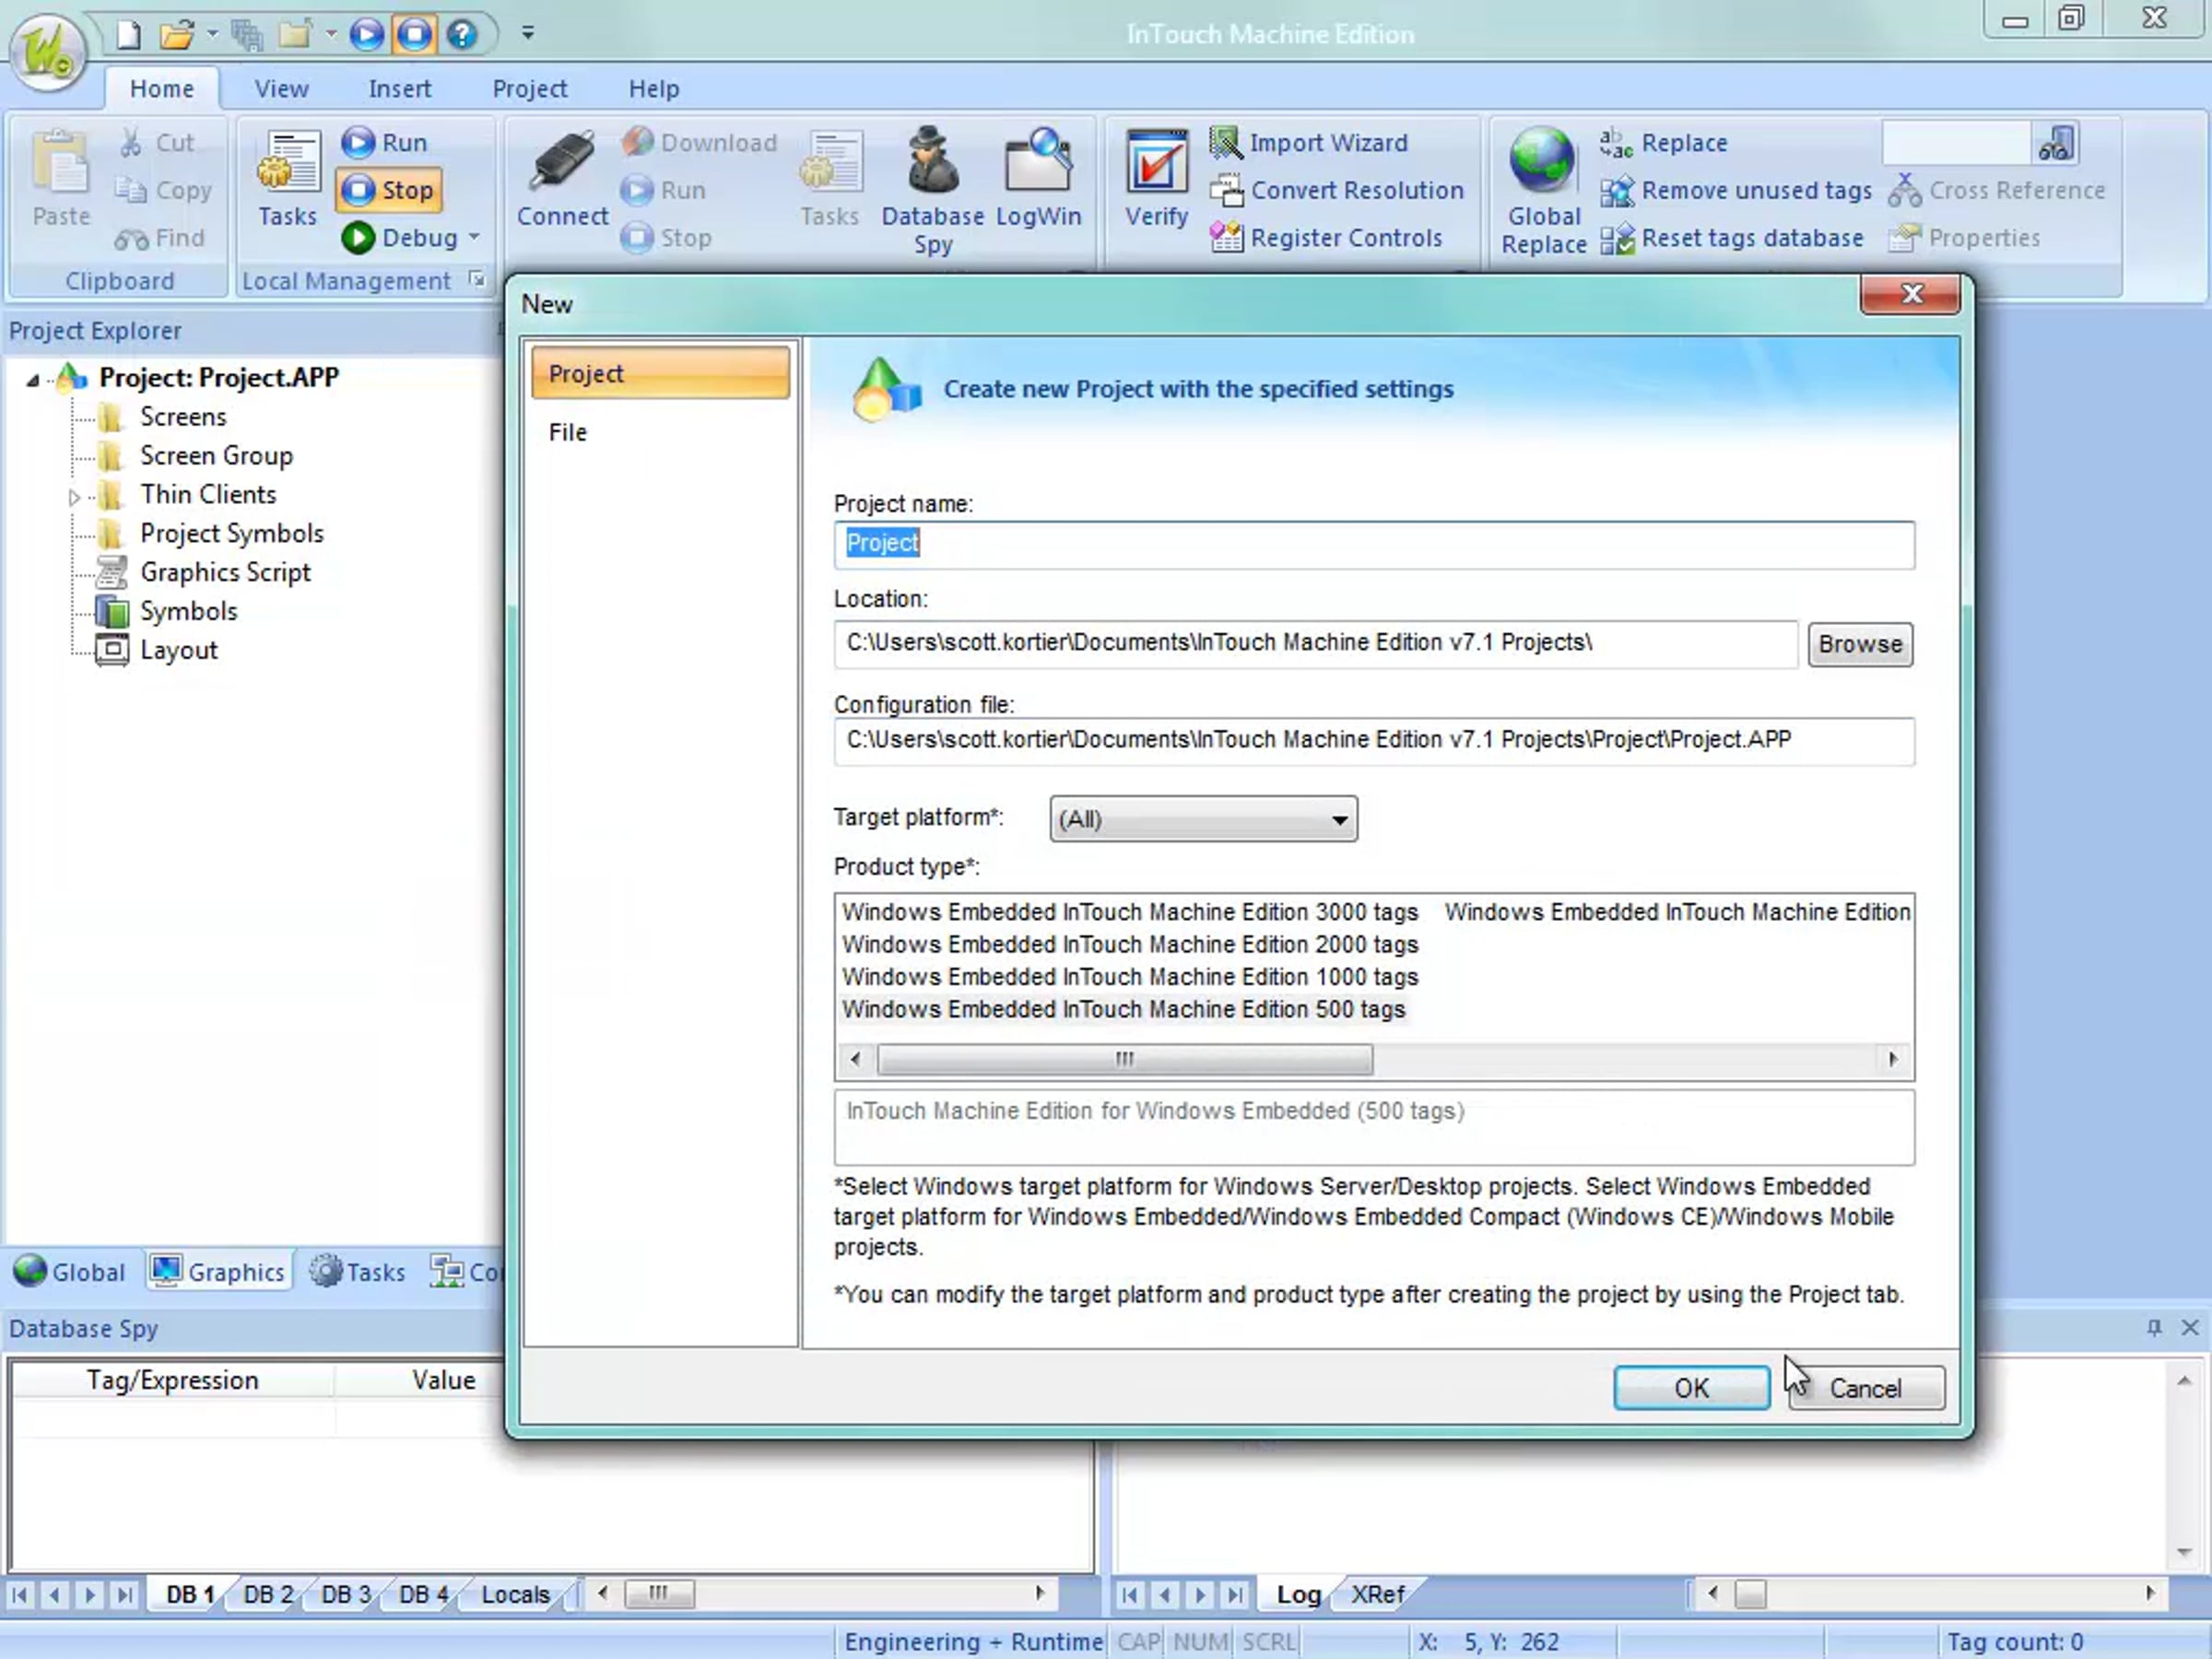Switch to the Insert ribbon tab
Viewport: 2212px width, 1659px height.
point(399,89)
